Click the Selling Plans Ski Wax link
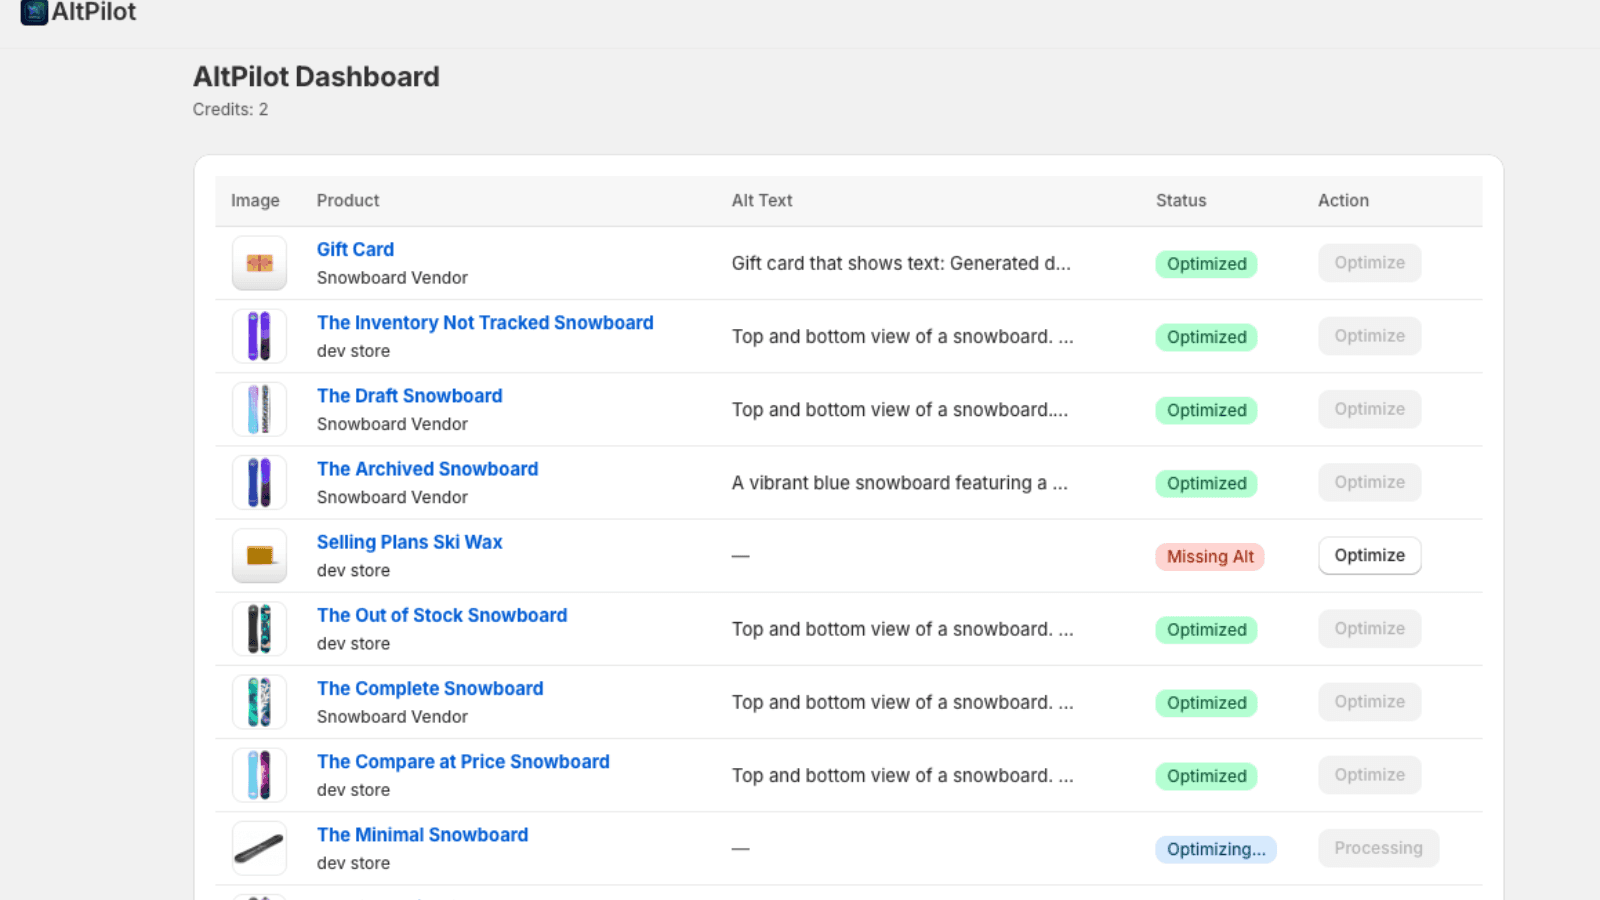Viewport: 1600px width, 900px height. pos(409,541)
